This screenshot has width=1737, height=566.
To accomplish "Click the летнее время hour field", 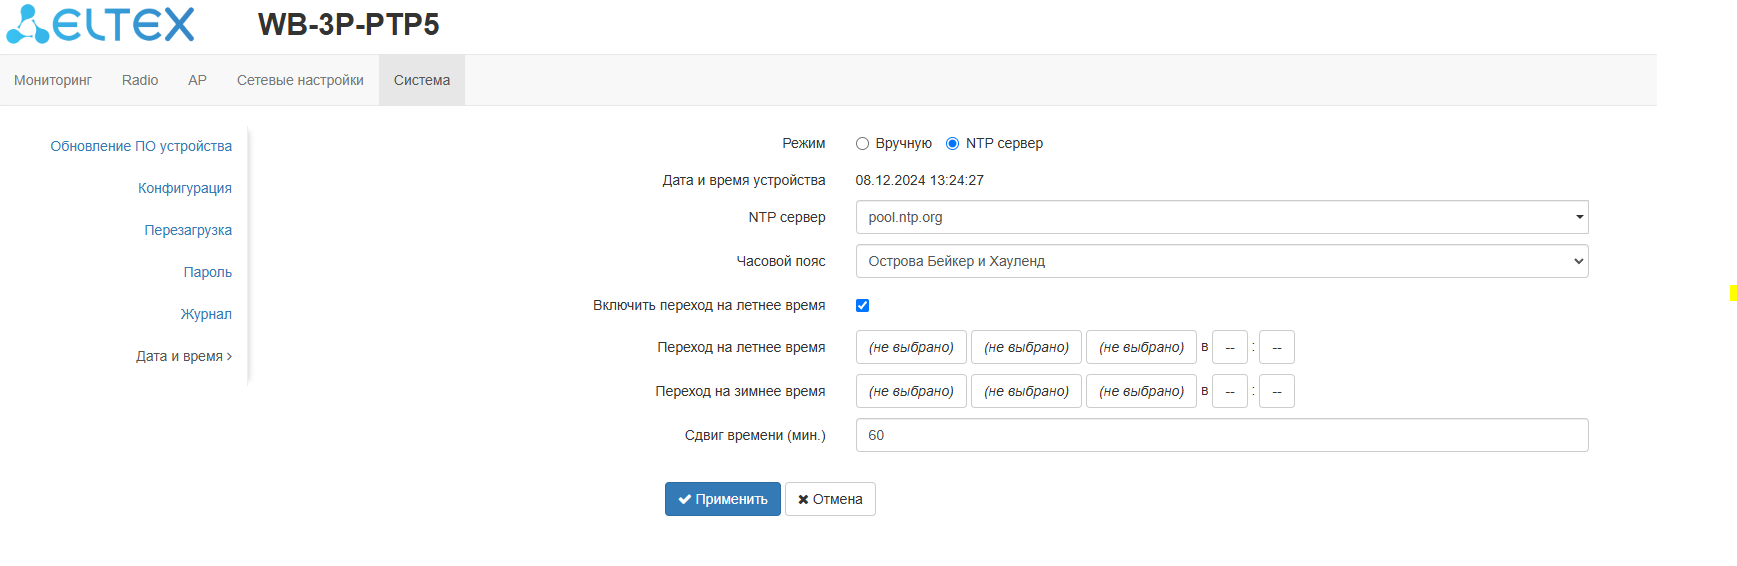I will pyautogui.click(x=1229, y=347).
